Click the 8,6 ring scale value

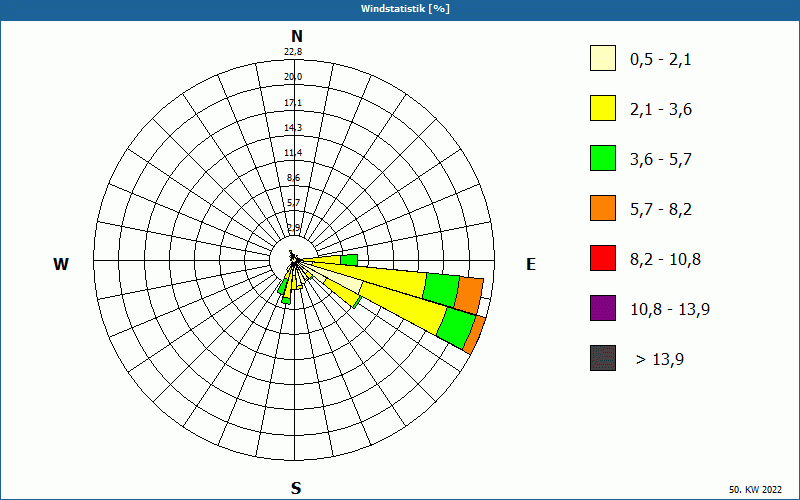click(x=293, y=178)
